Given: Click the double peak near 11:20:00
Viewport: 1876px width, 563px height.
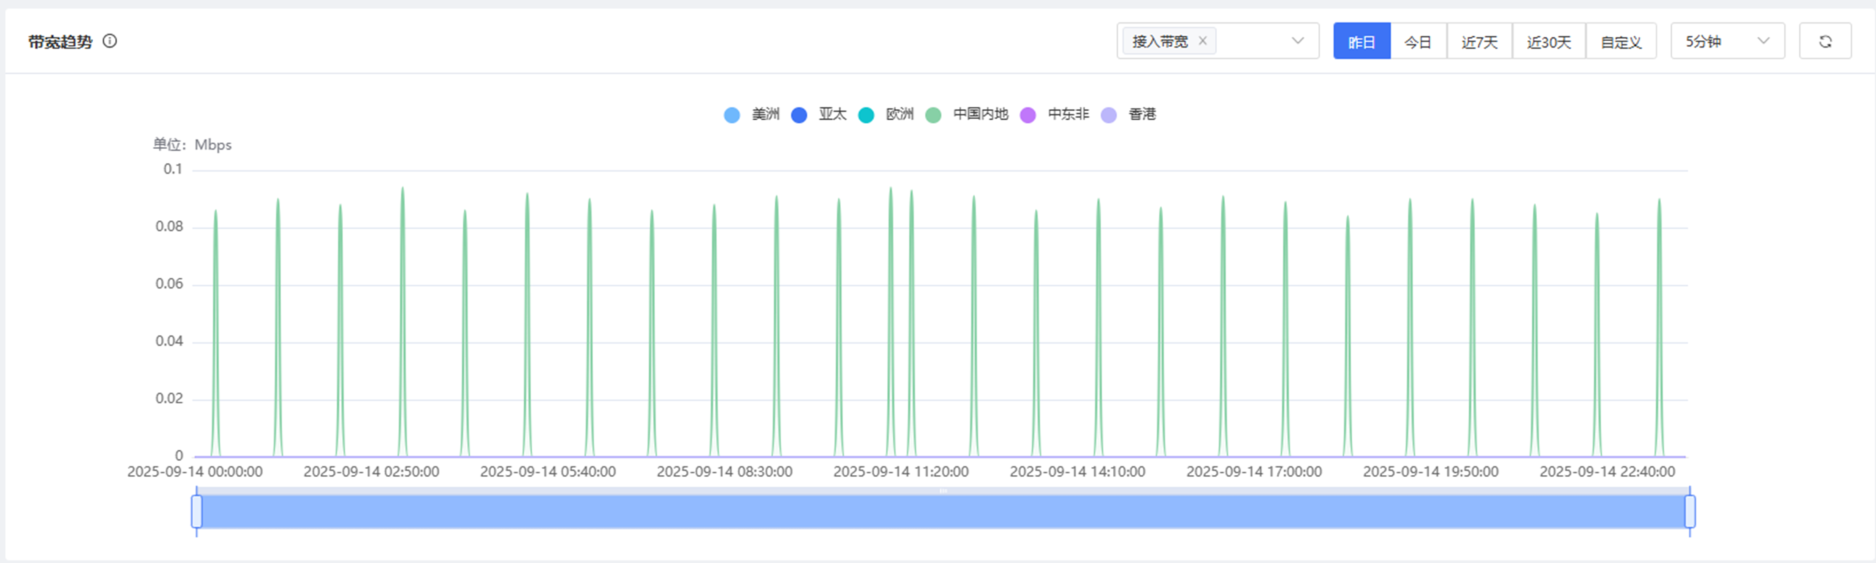Looking at the screenshot, I should [901, 300].
